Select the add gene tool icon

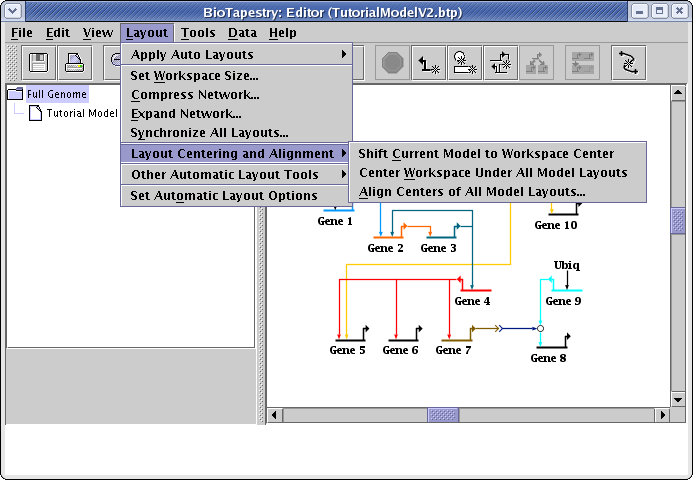[466, 64]
